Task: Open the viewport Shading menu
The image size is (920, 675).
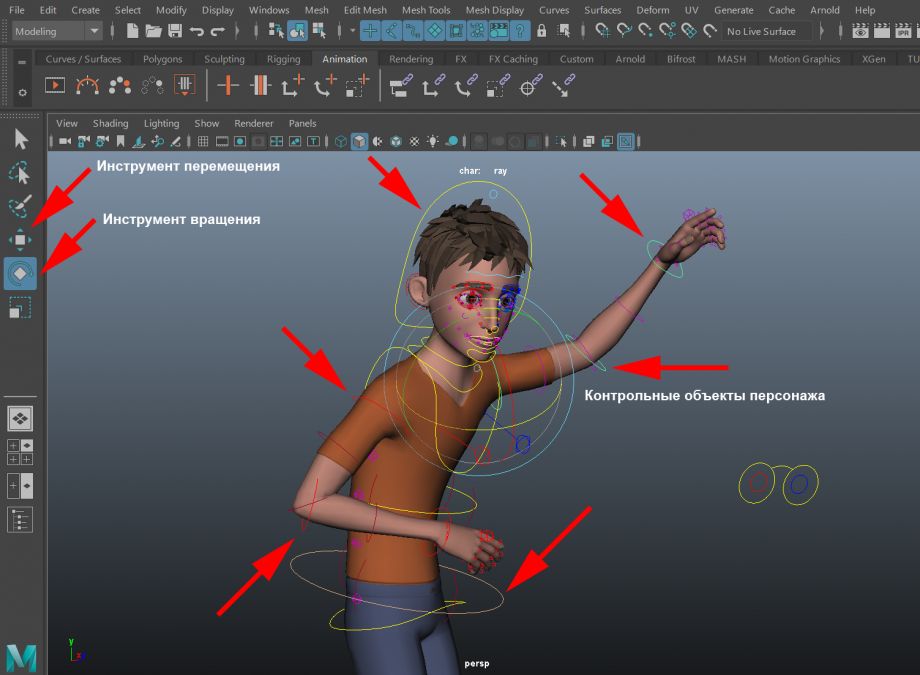Action: pyautogui.click(x=110, y=123)
